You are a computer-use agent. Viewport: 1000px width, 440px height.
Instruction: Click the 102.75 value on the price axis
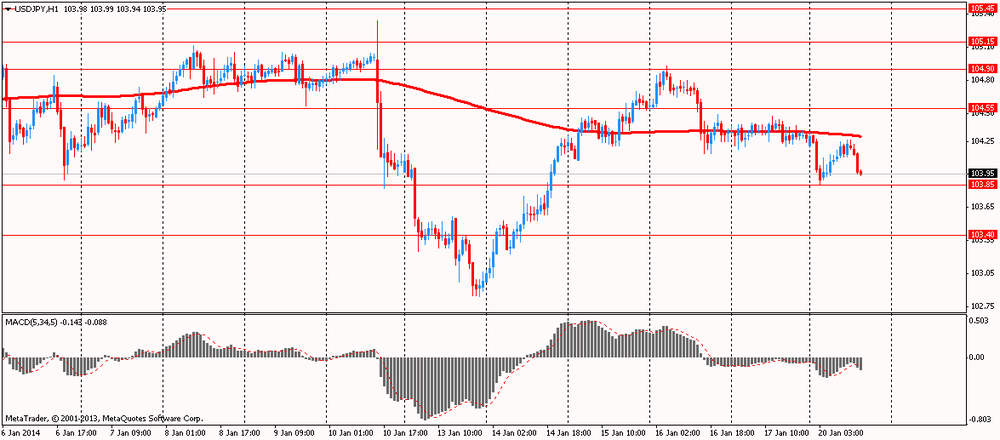pyautogui.click(x=983, y=307)
